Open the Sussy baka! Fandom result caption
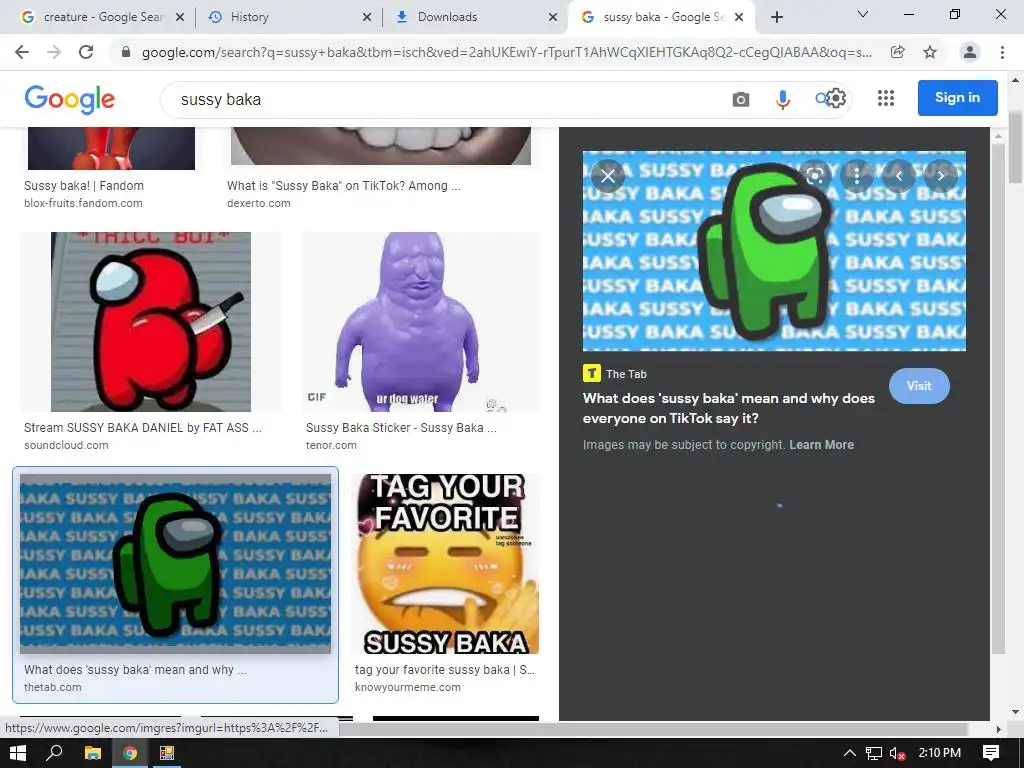The width and height of the screenshot is (1024, 768). (84, 185)
